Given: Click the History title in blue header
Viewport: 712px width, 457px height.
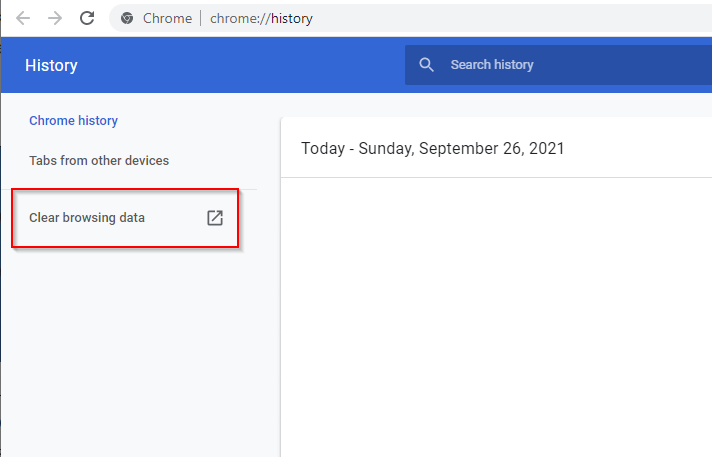Looking at the screenshot, I should tap(51, 66).
